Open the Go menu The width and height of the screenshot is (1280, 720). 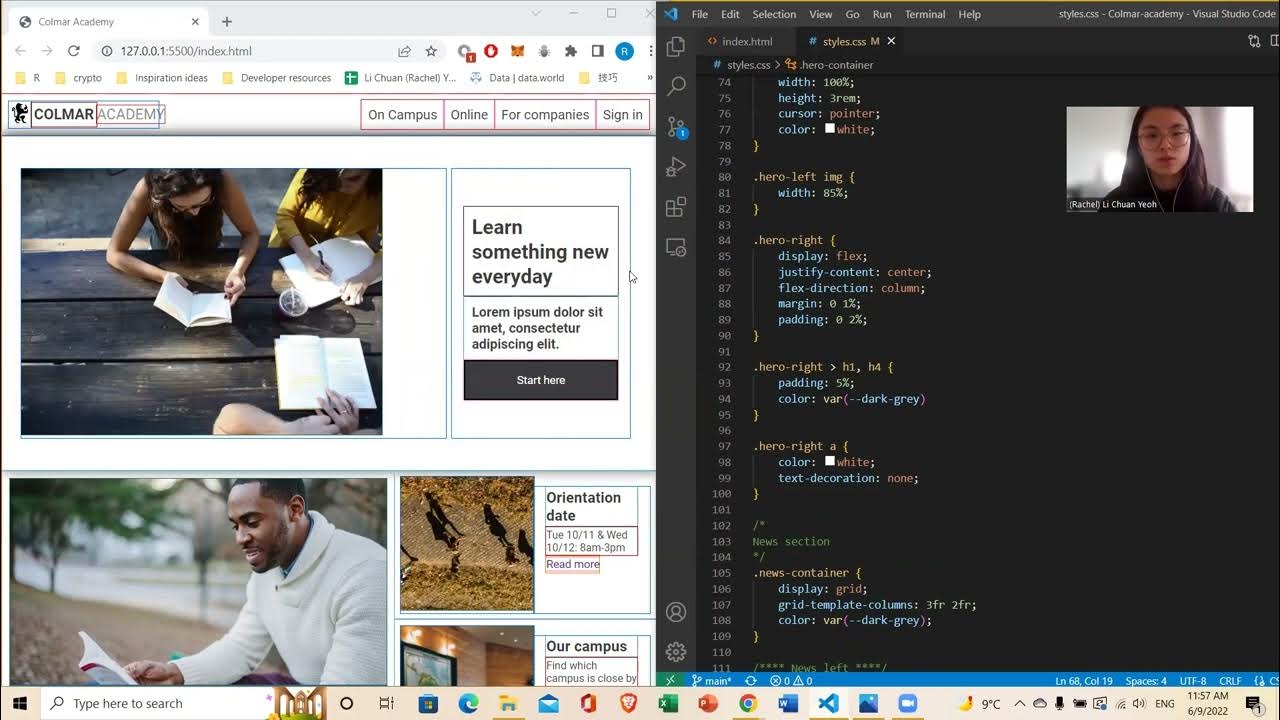pyautogui.click(x=853, y=14)
